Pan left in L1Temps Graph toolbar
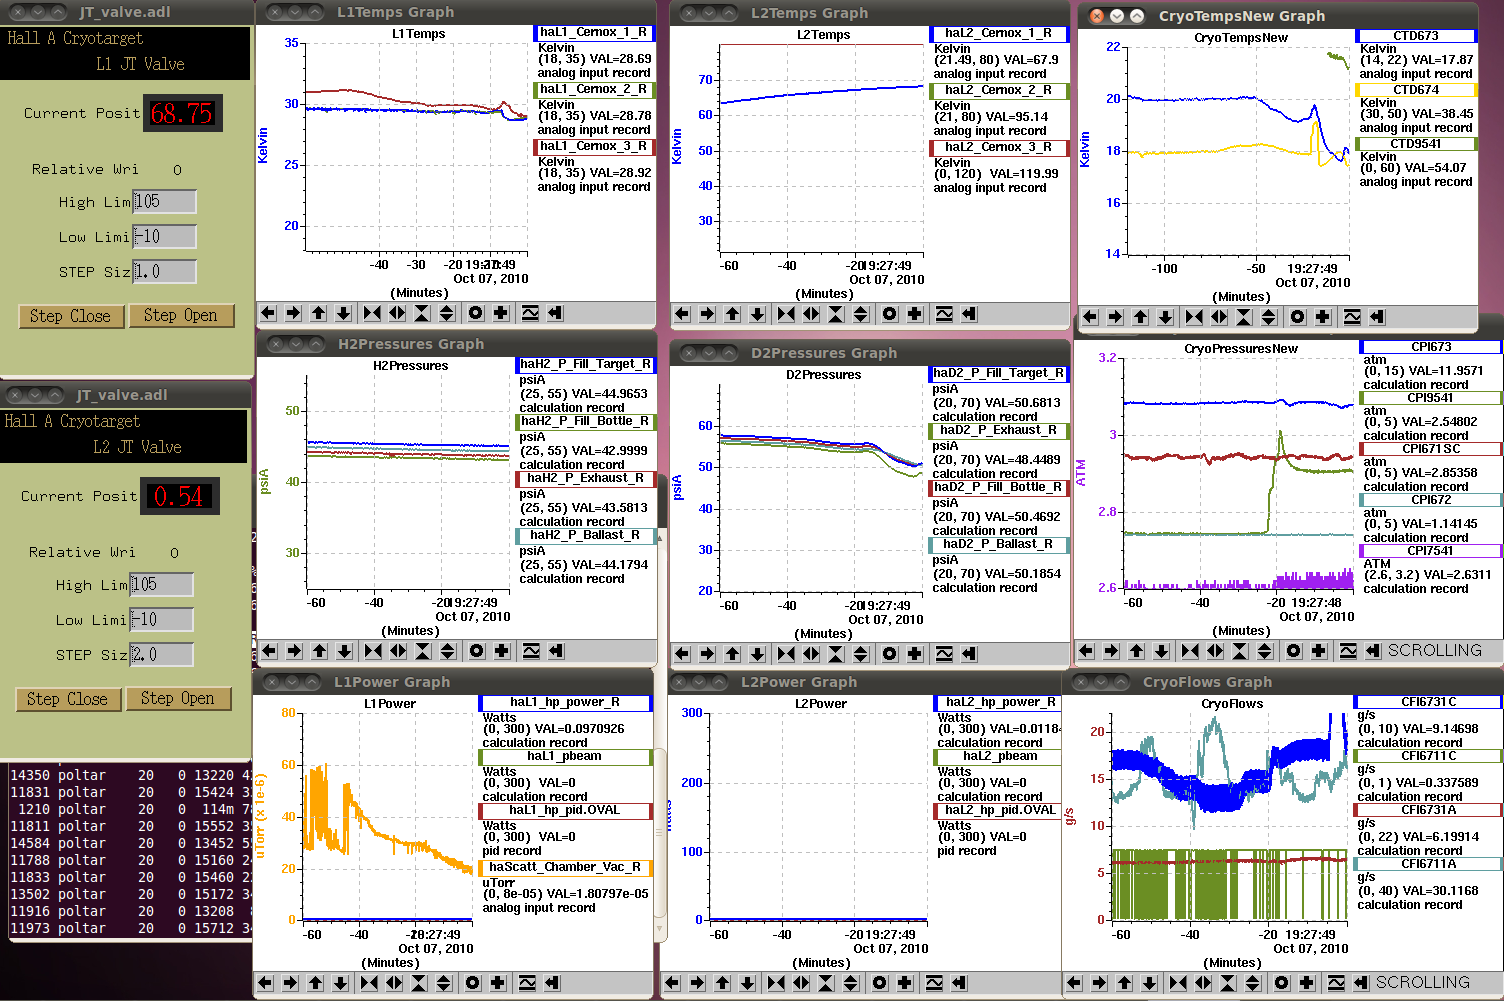The width and height of the screenshot is (1504, 1001). tap(268, 313)
